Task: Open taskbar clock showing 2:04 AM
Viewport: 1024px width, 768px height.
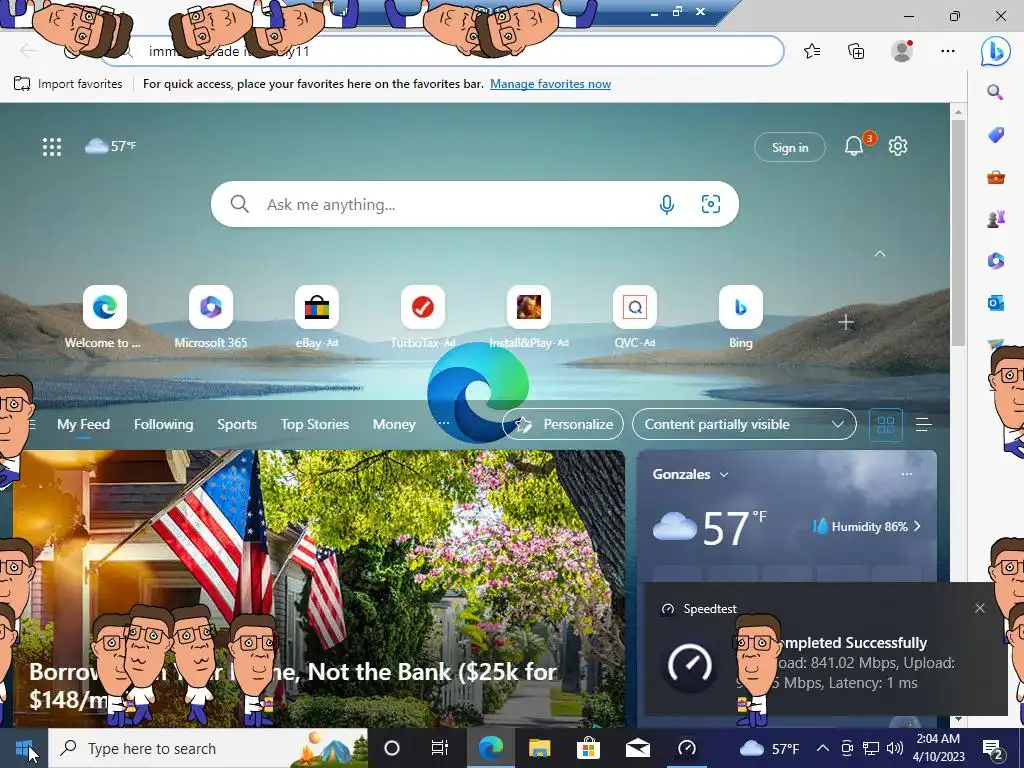Action: pyautogui.click(x=938, y=748)
